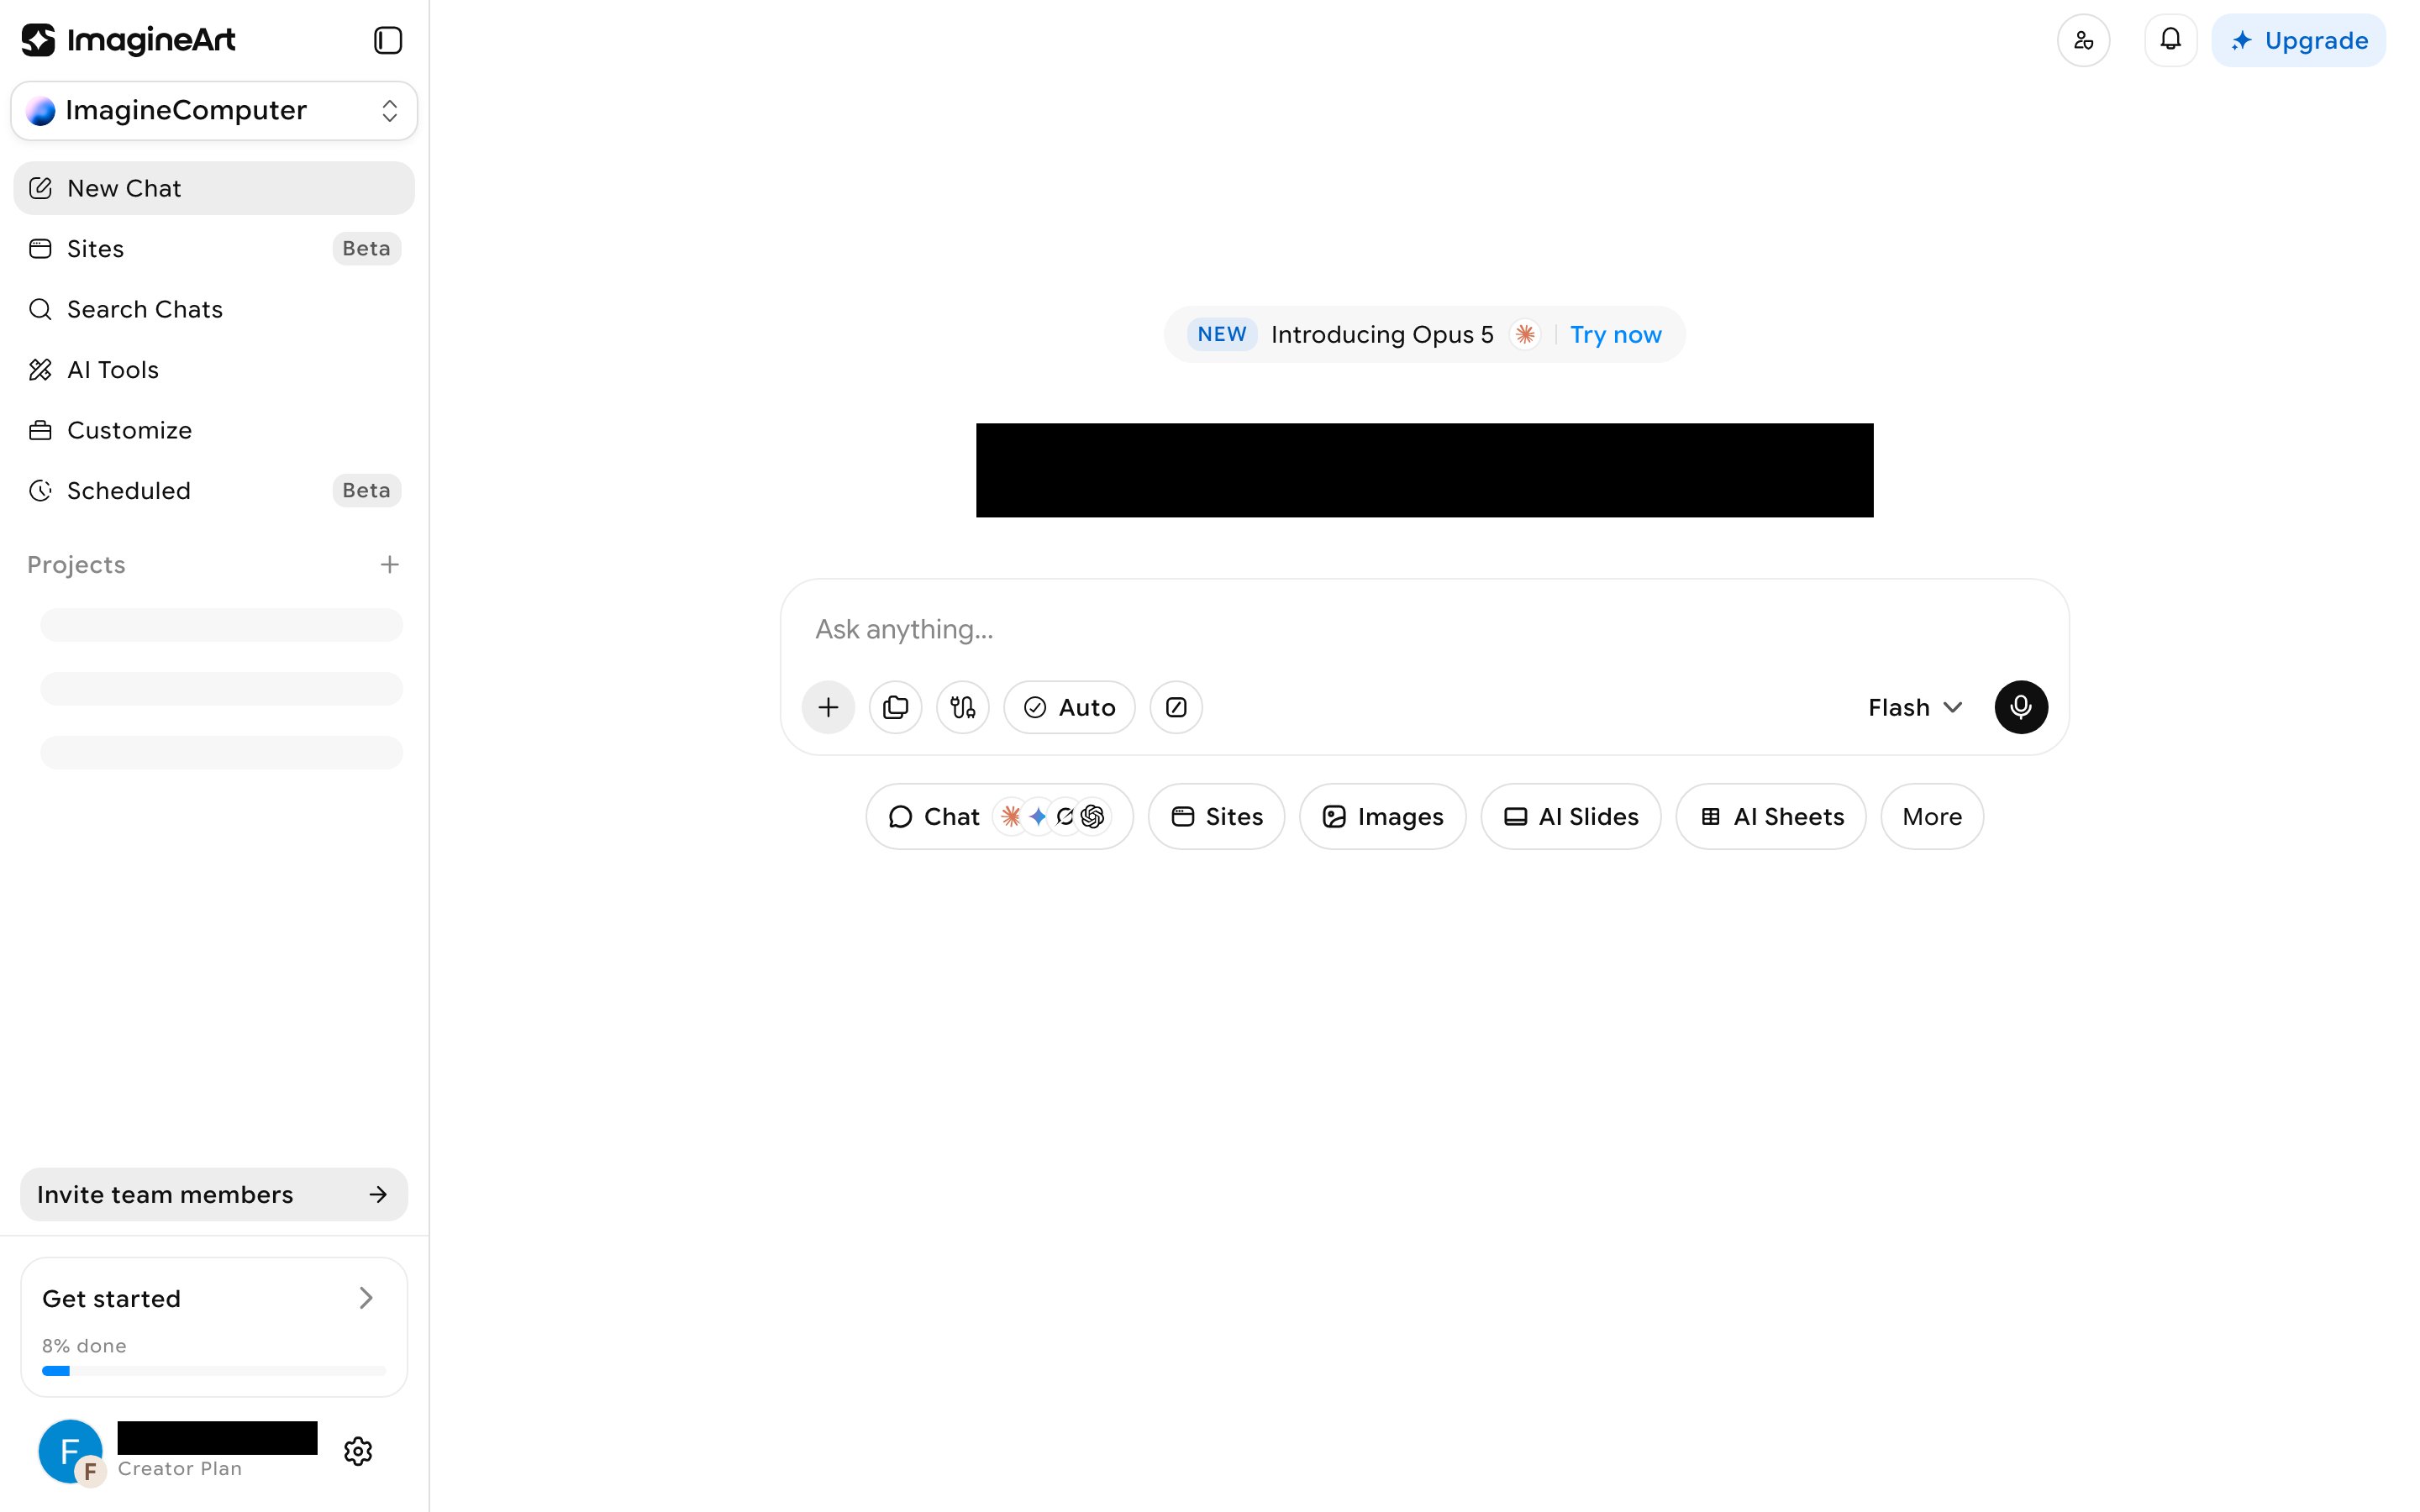The width and height of the screenshot is (2420, 1512).
Task: Click Try now link
Action: click(x=1616, y=334)
